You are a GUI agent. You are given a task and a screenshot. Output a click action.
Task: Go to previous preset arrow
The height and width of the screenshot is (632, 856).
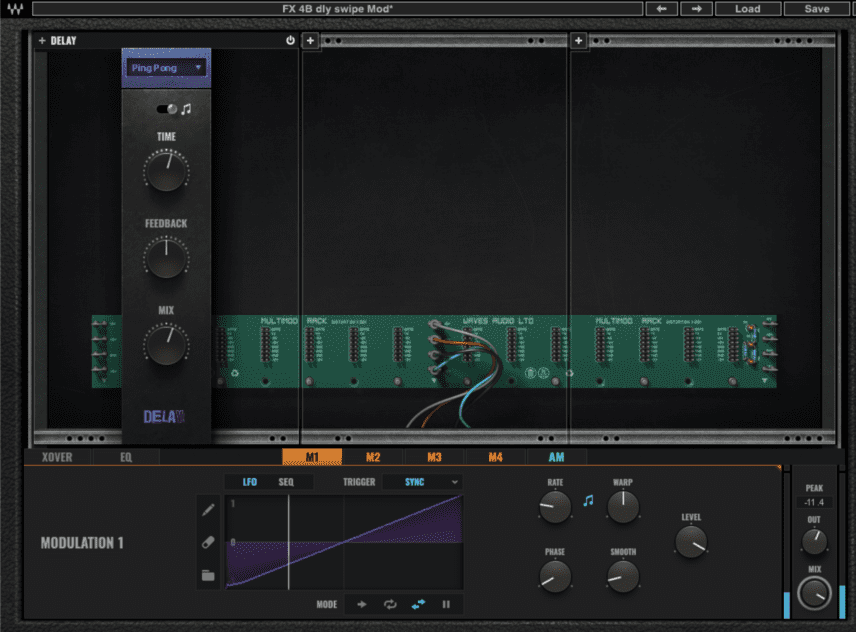662,9
